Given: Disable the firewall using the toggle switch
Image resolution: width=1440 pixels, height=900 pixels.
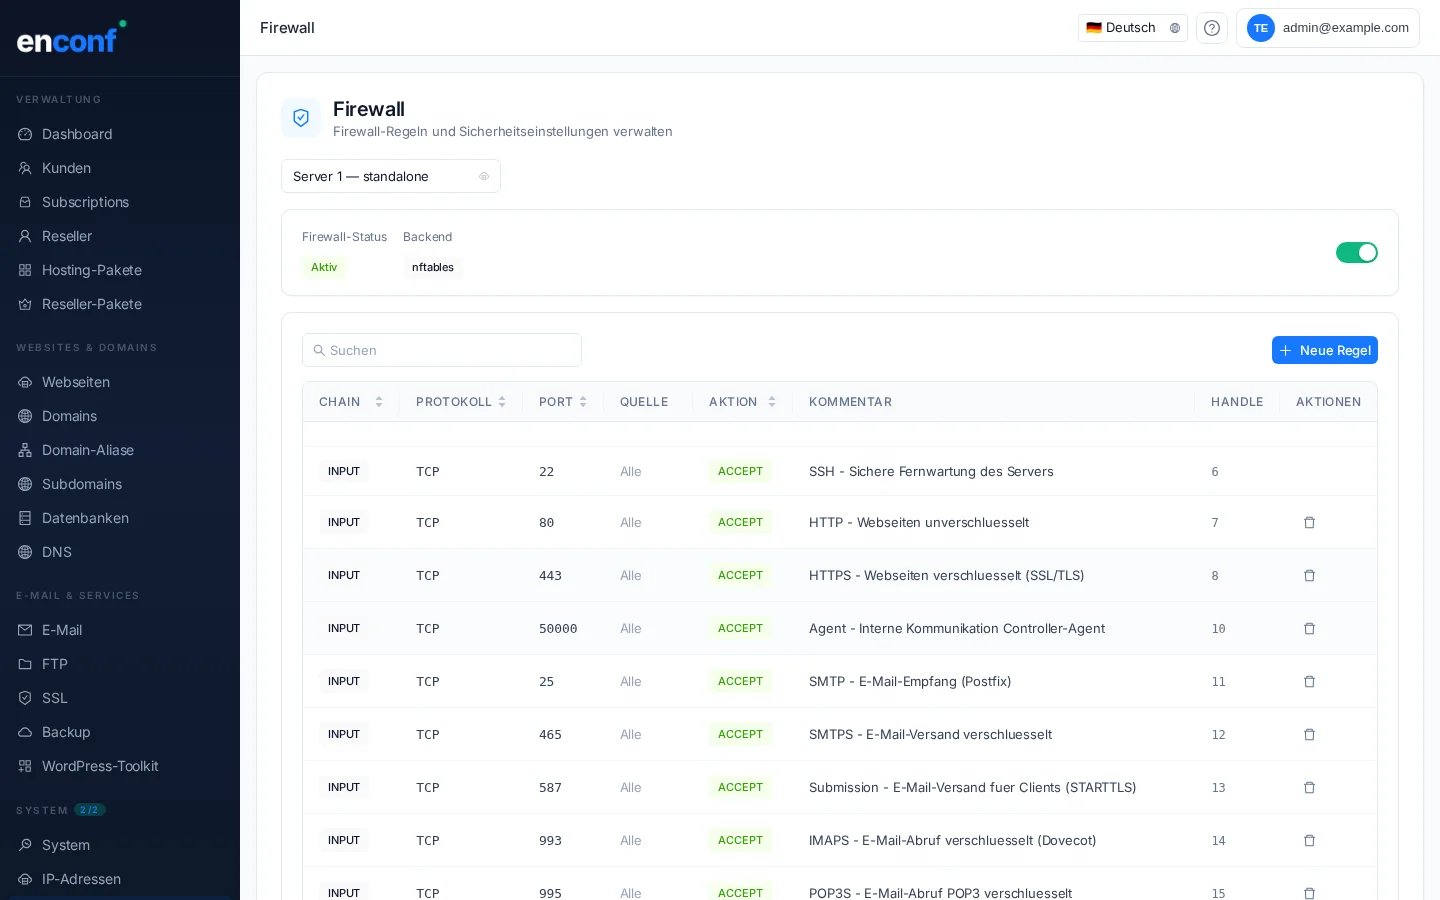Looking at the screenshot, I should (1357, 253).
